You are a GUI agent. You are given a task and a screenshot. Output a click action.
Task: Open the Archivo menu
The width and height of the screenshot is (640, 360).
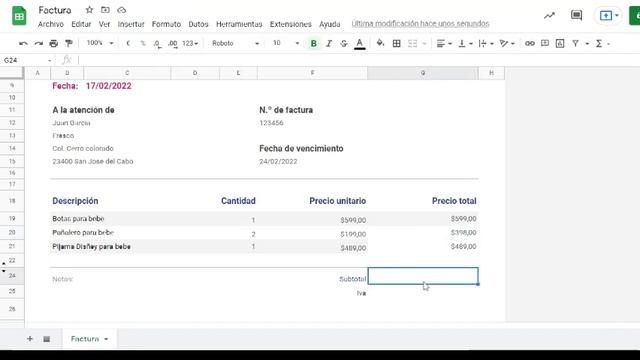point(51,24)
